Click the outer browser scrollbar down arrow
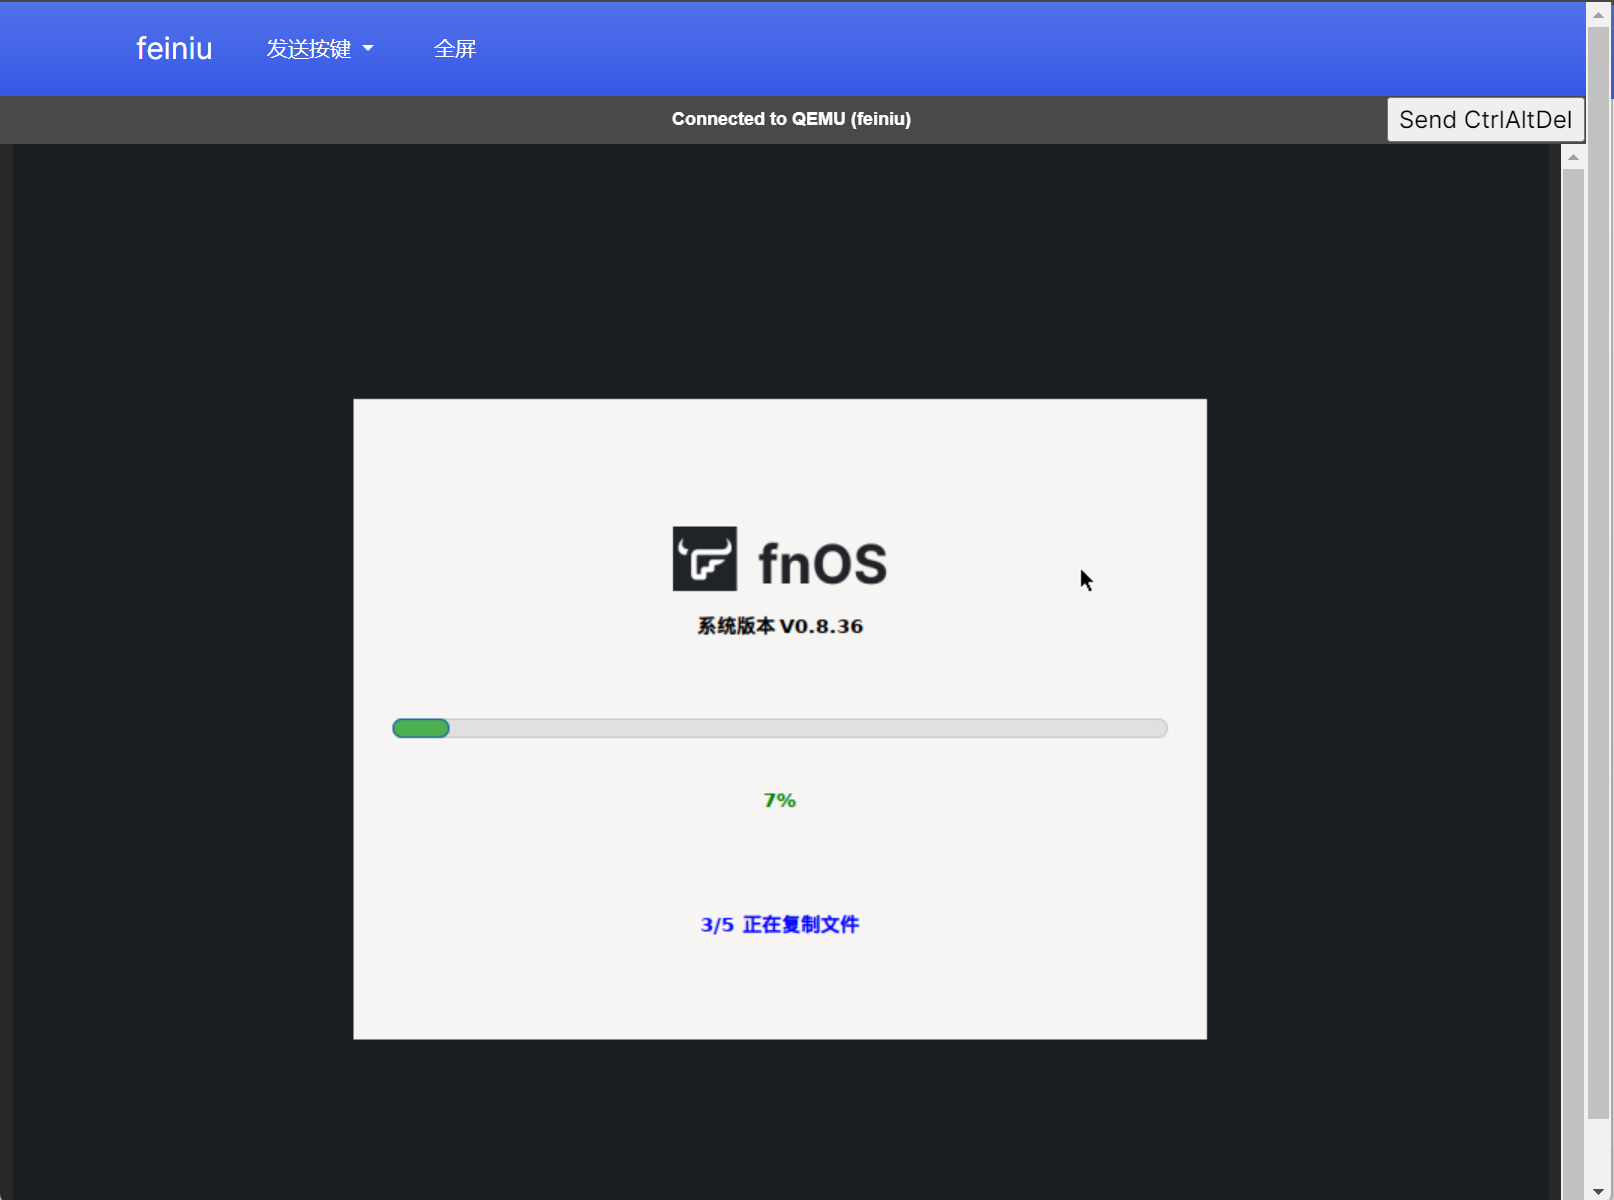 pyautogui.click(x=1599, y=1190)
